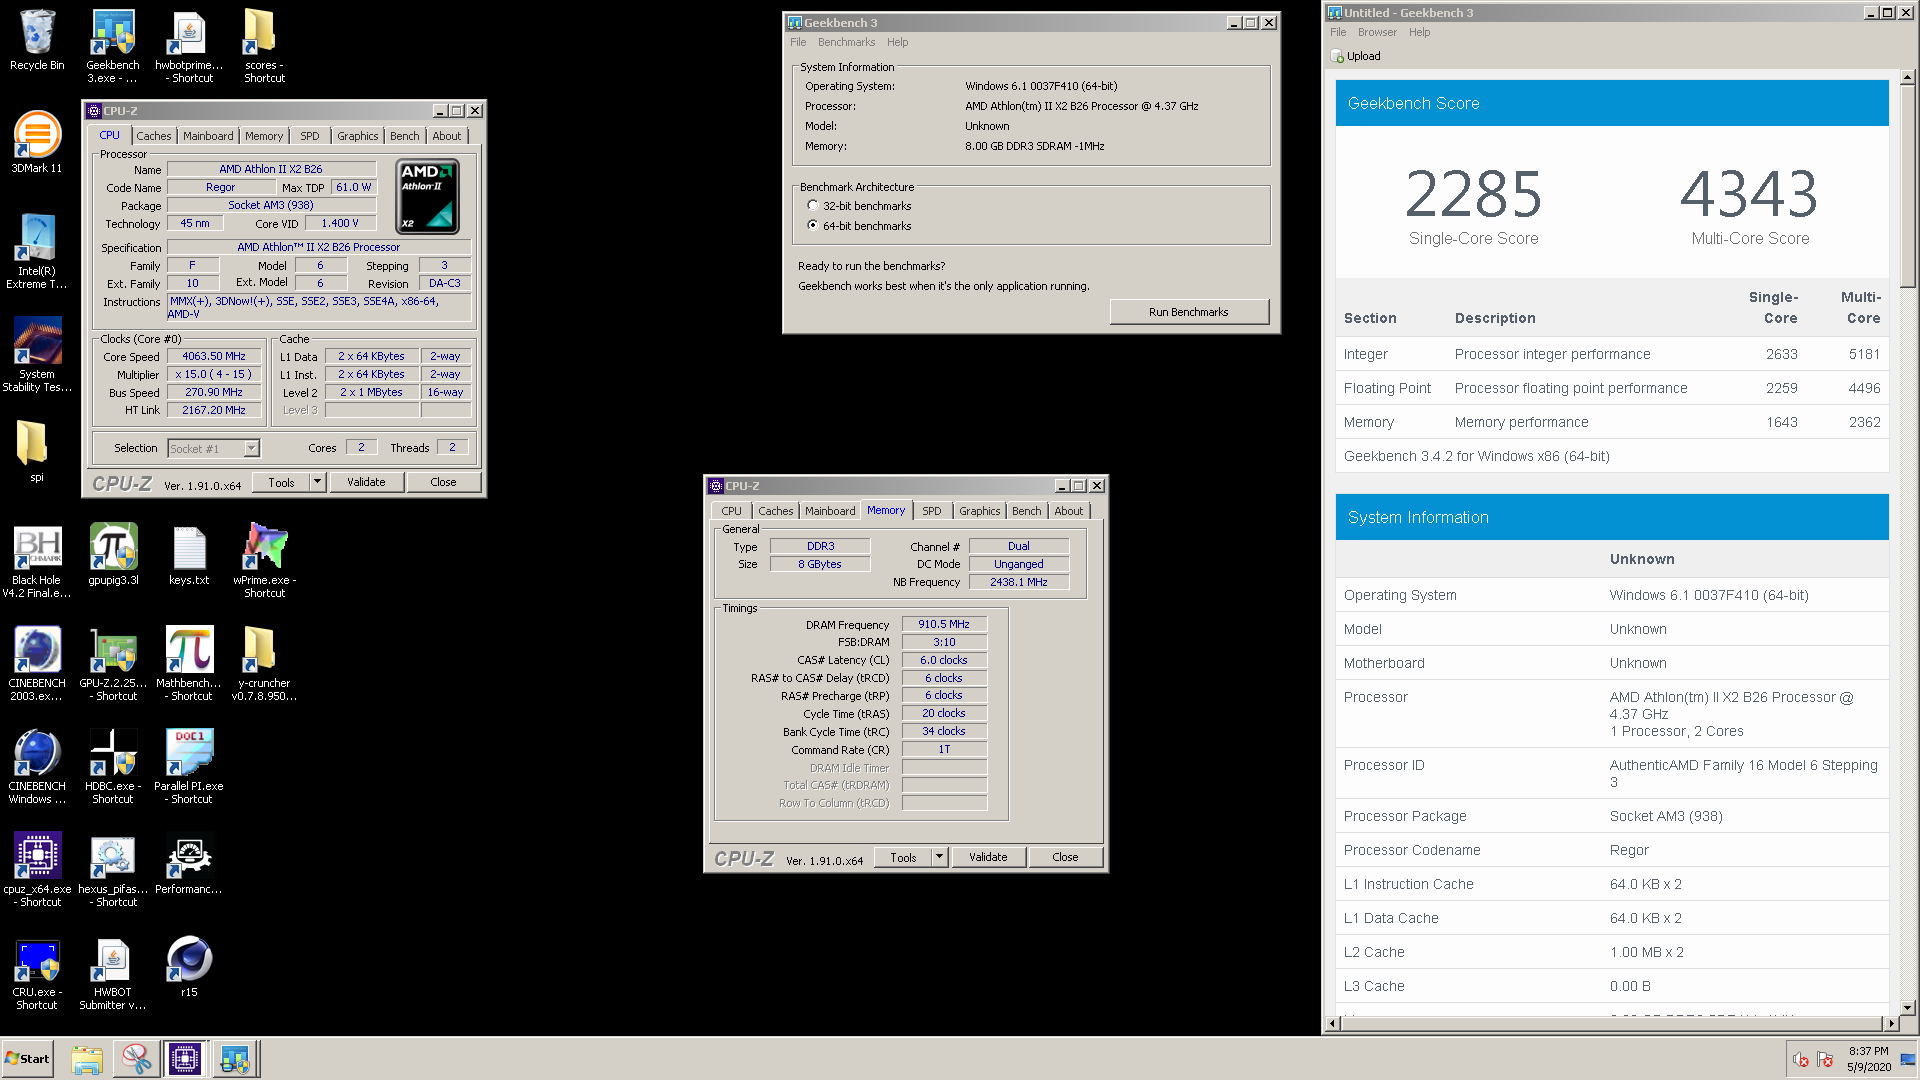Click Run Benchmarks button
Viewport: 1920px width, 1080px height.
coord(1188,312)
